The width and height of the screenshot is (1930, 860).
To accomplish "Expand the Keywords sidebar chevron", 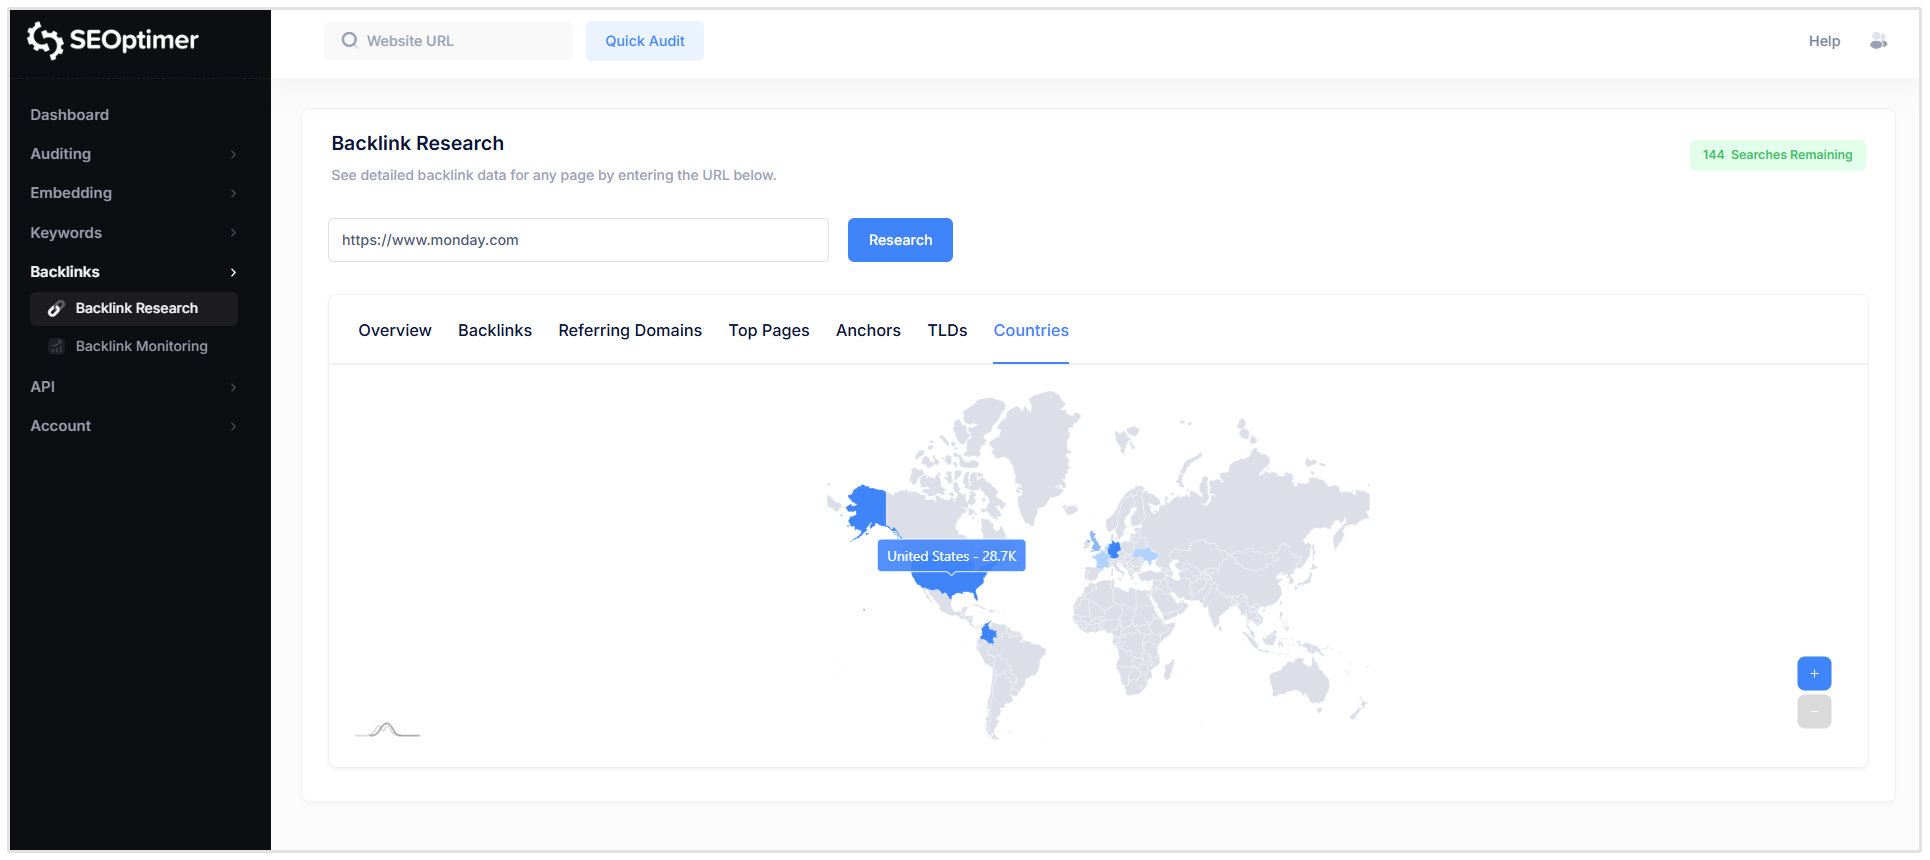I will click(x=233, y=233).
